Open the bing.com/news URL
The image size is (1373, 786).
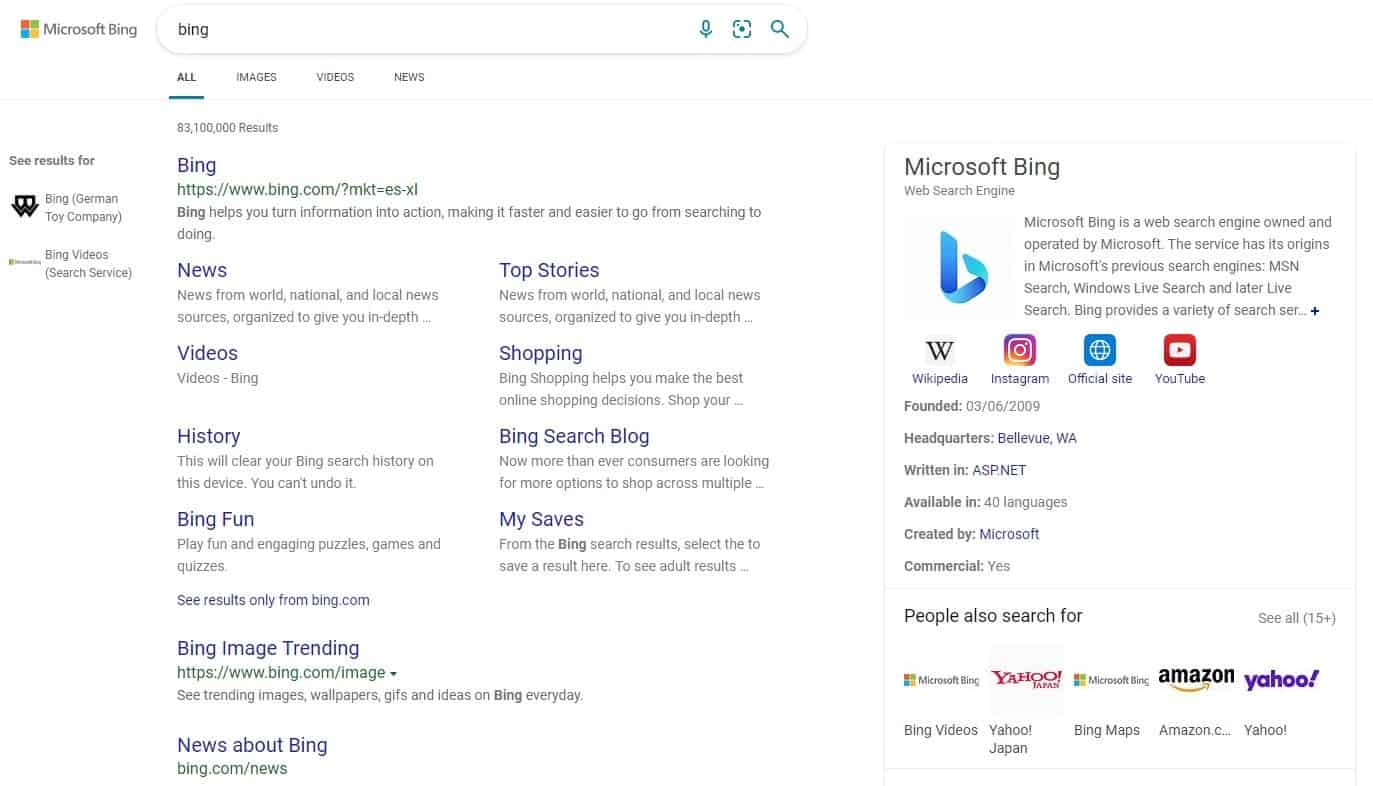(x=232, y=769)
